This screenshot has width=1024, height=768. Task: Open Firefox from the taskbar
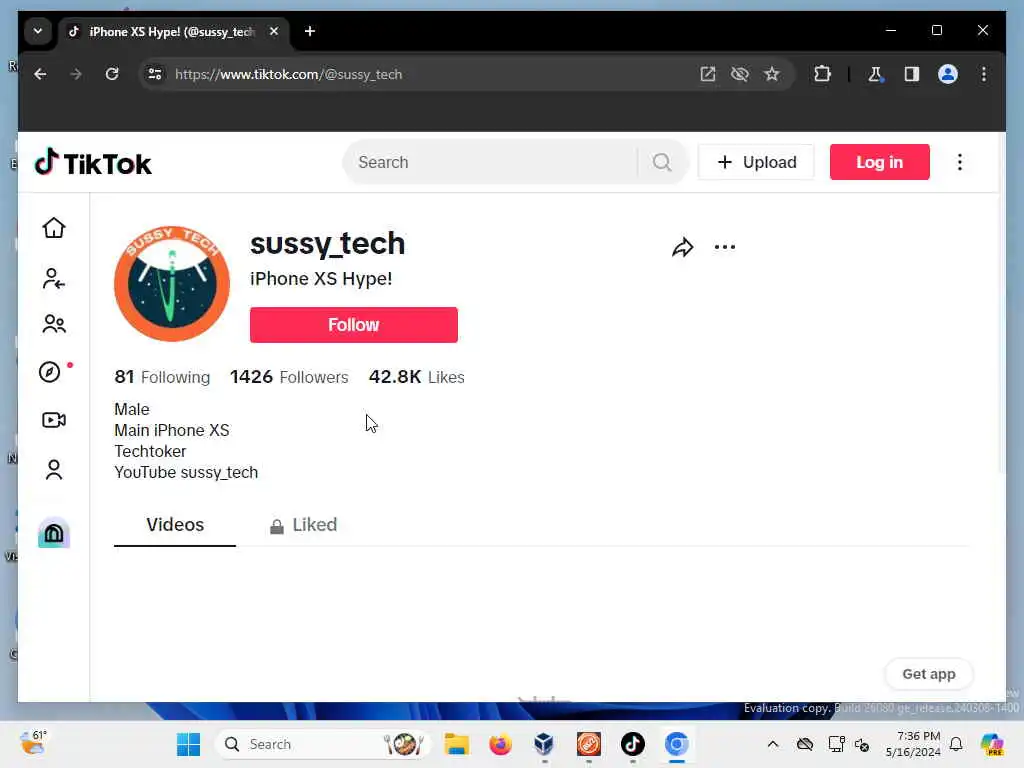(500, 744)
